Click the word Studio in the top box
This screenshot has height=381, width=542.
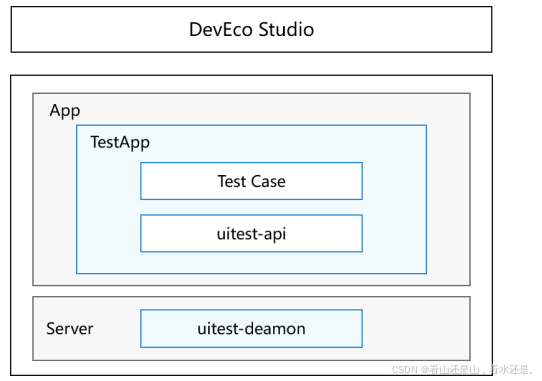tap(286, 29)
